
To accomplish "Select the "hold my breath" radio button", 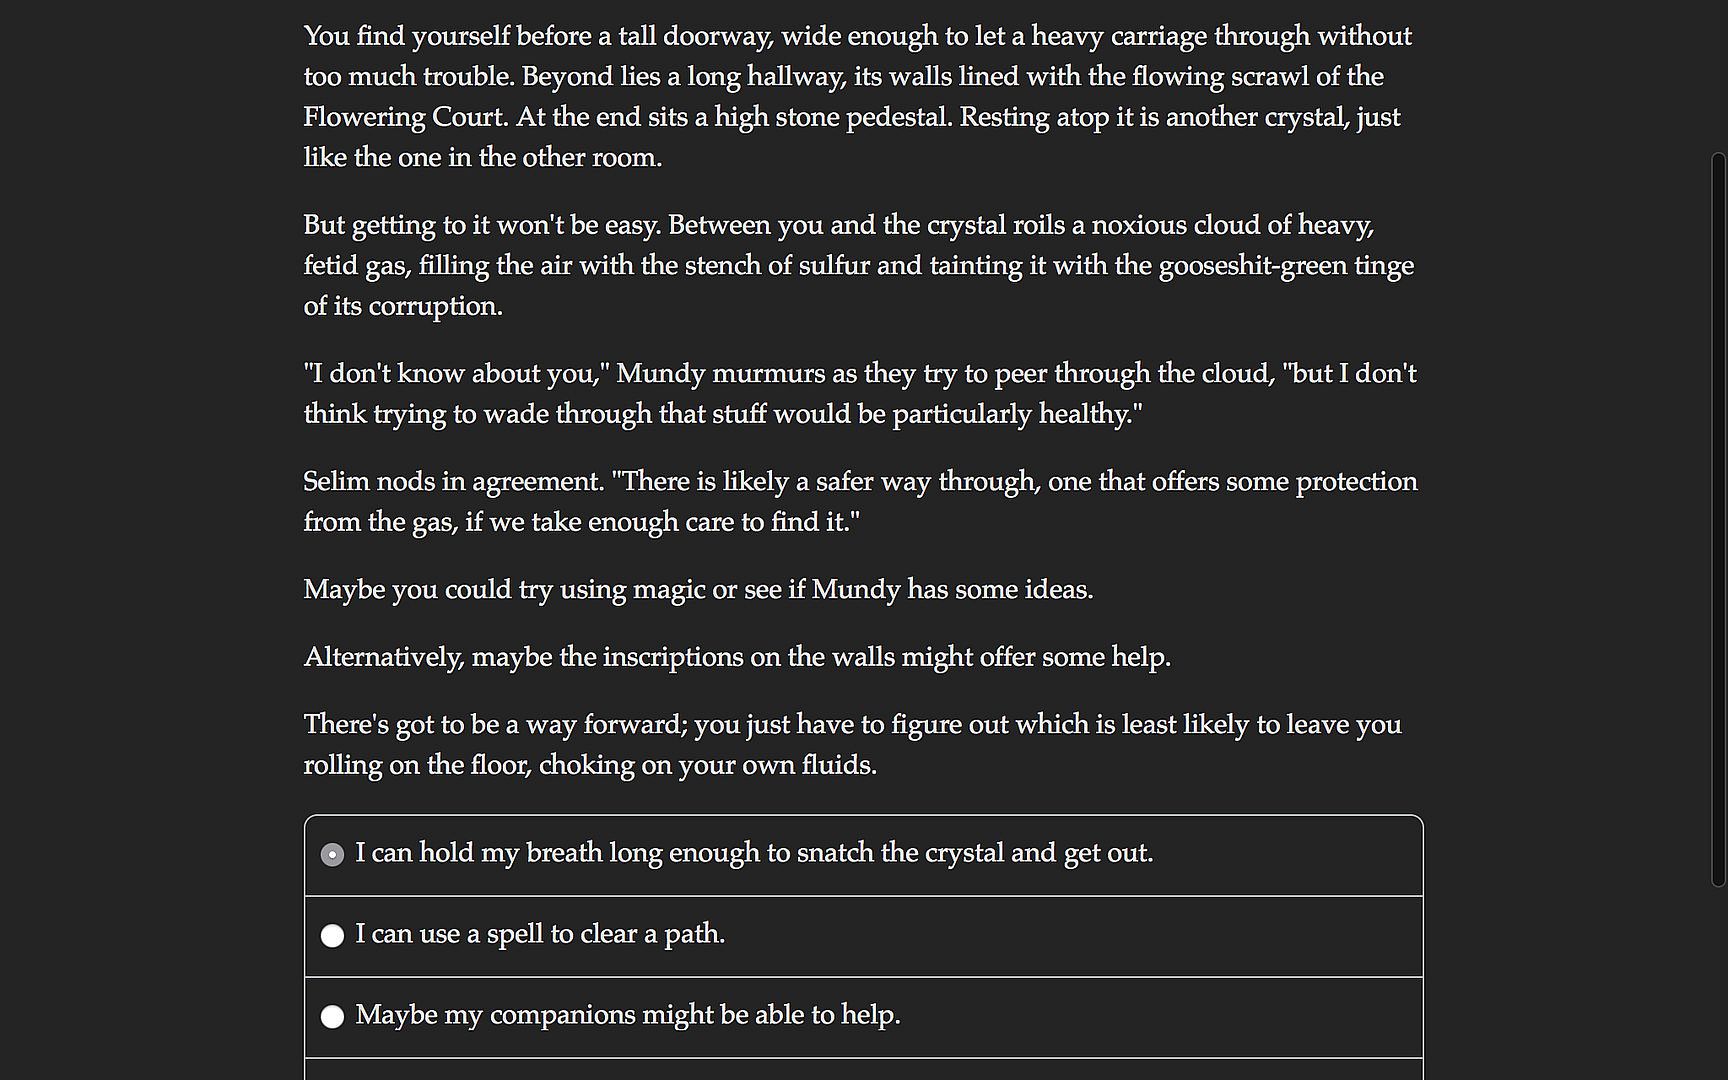I will tap(332, 854).
